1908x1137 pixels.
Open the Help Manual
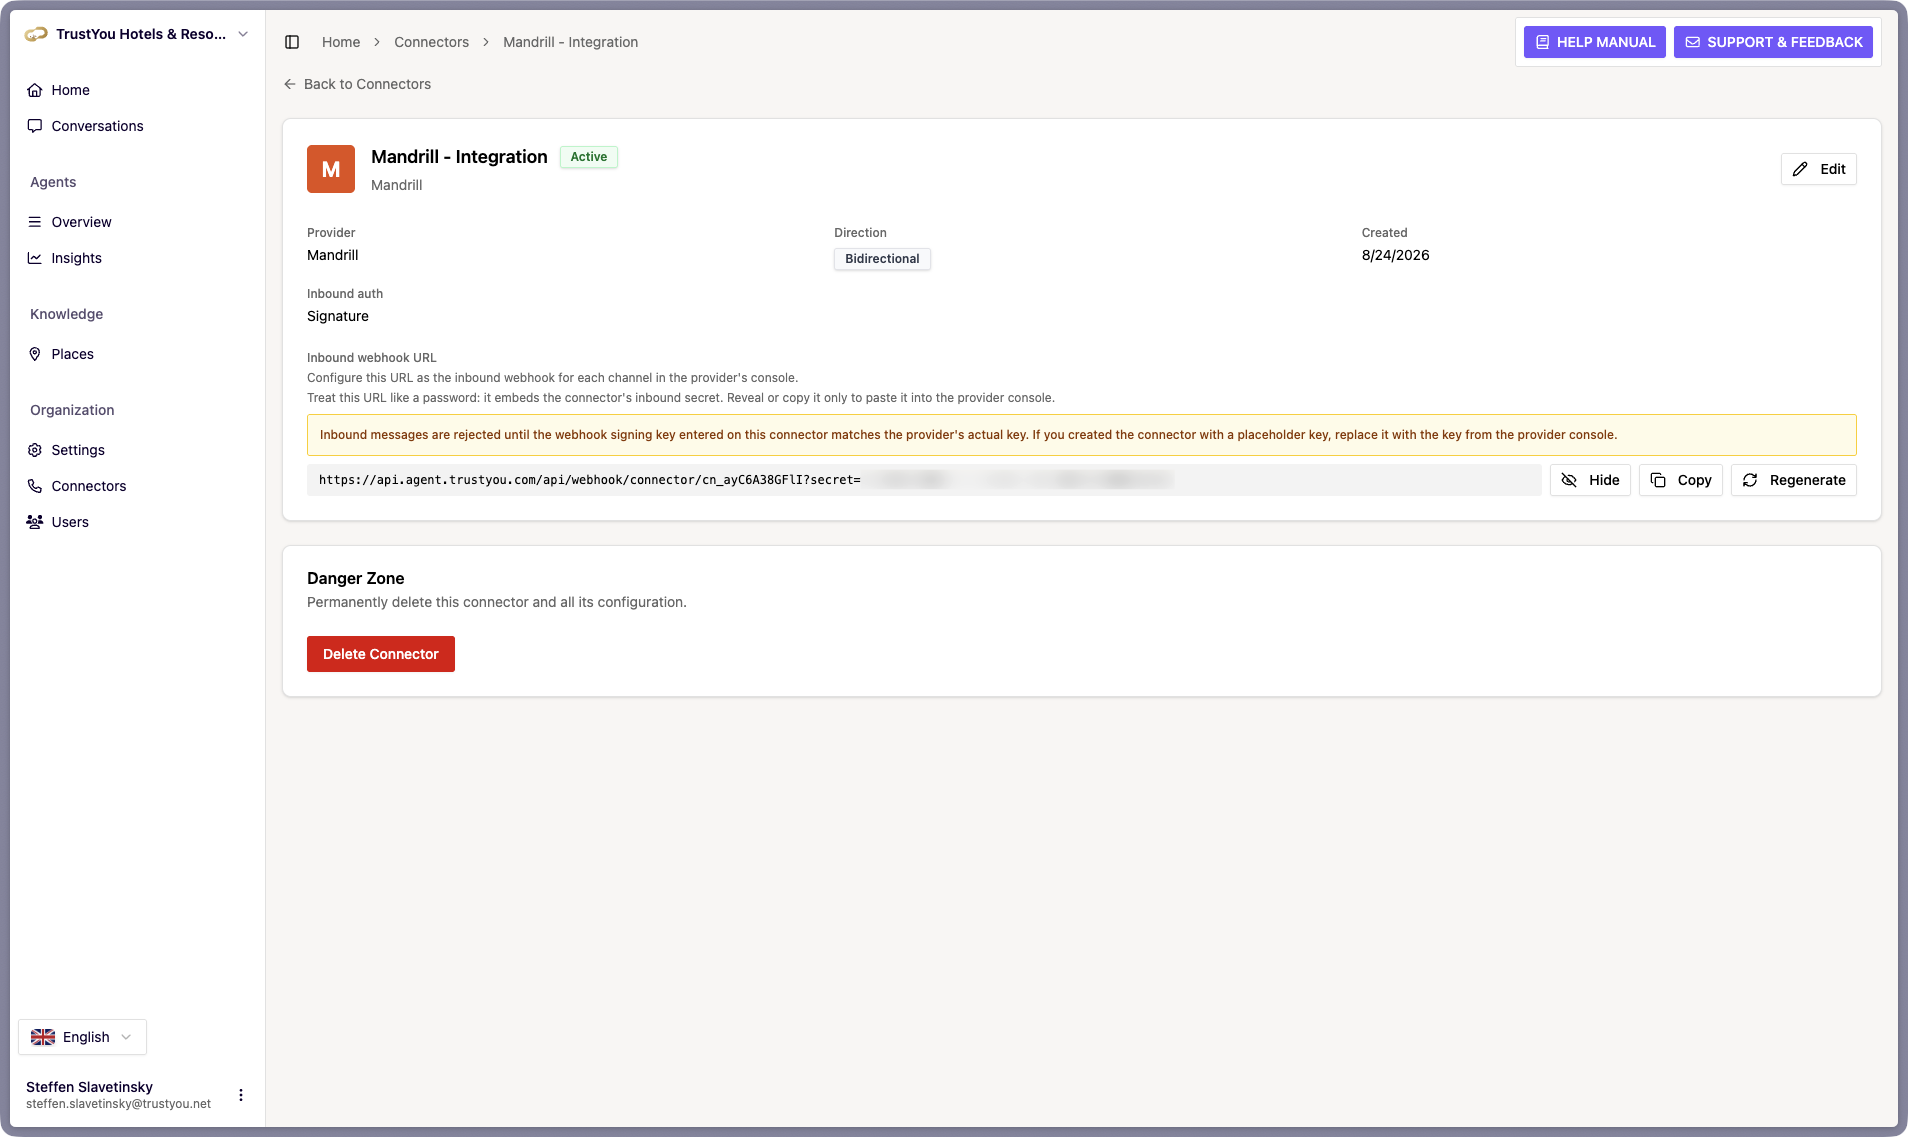pos(1594,42)
